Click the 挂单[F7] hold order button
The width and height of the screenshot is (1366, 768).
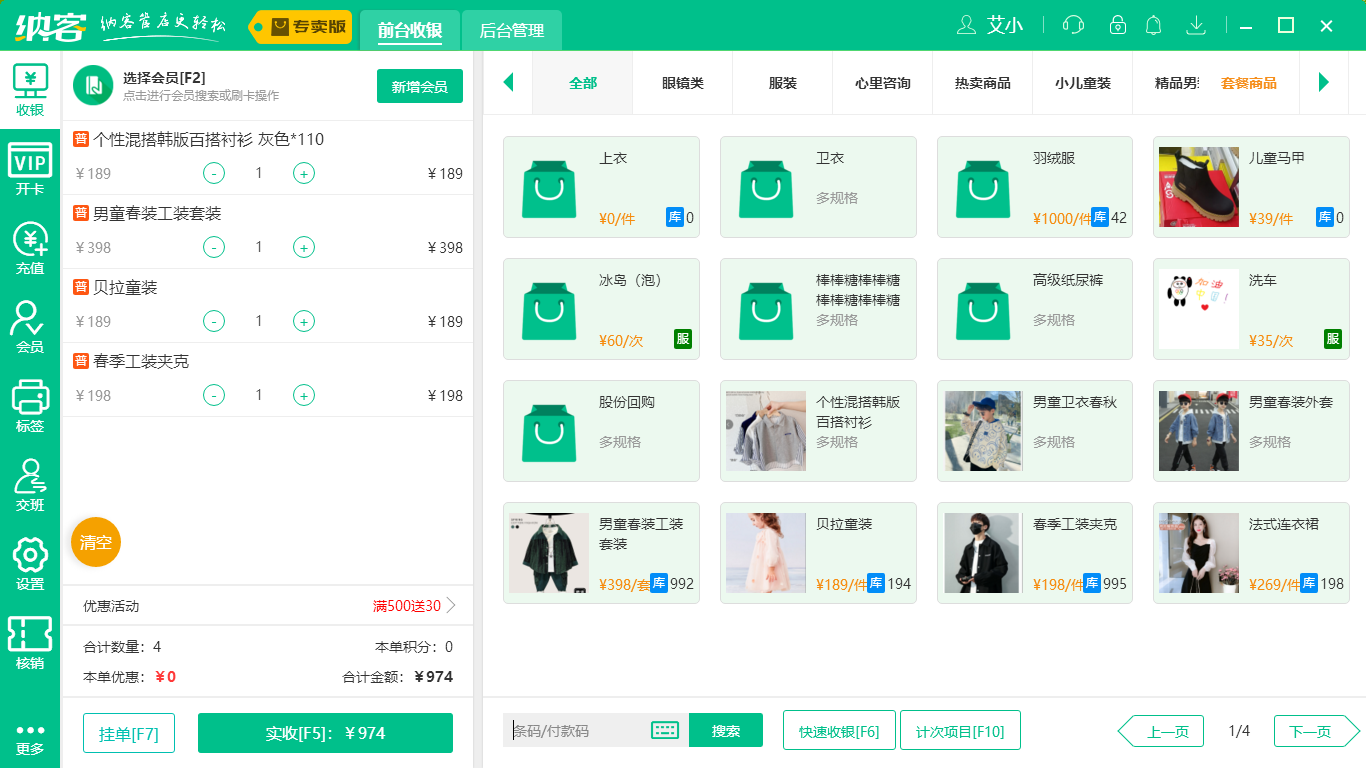pos(129,732)
